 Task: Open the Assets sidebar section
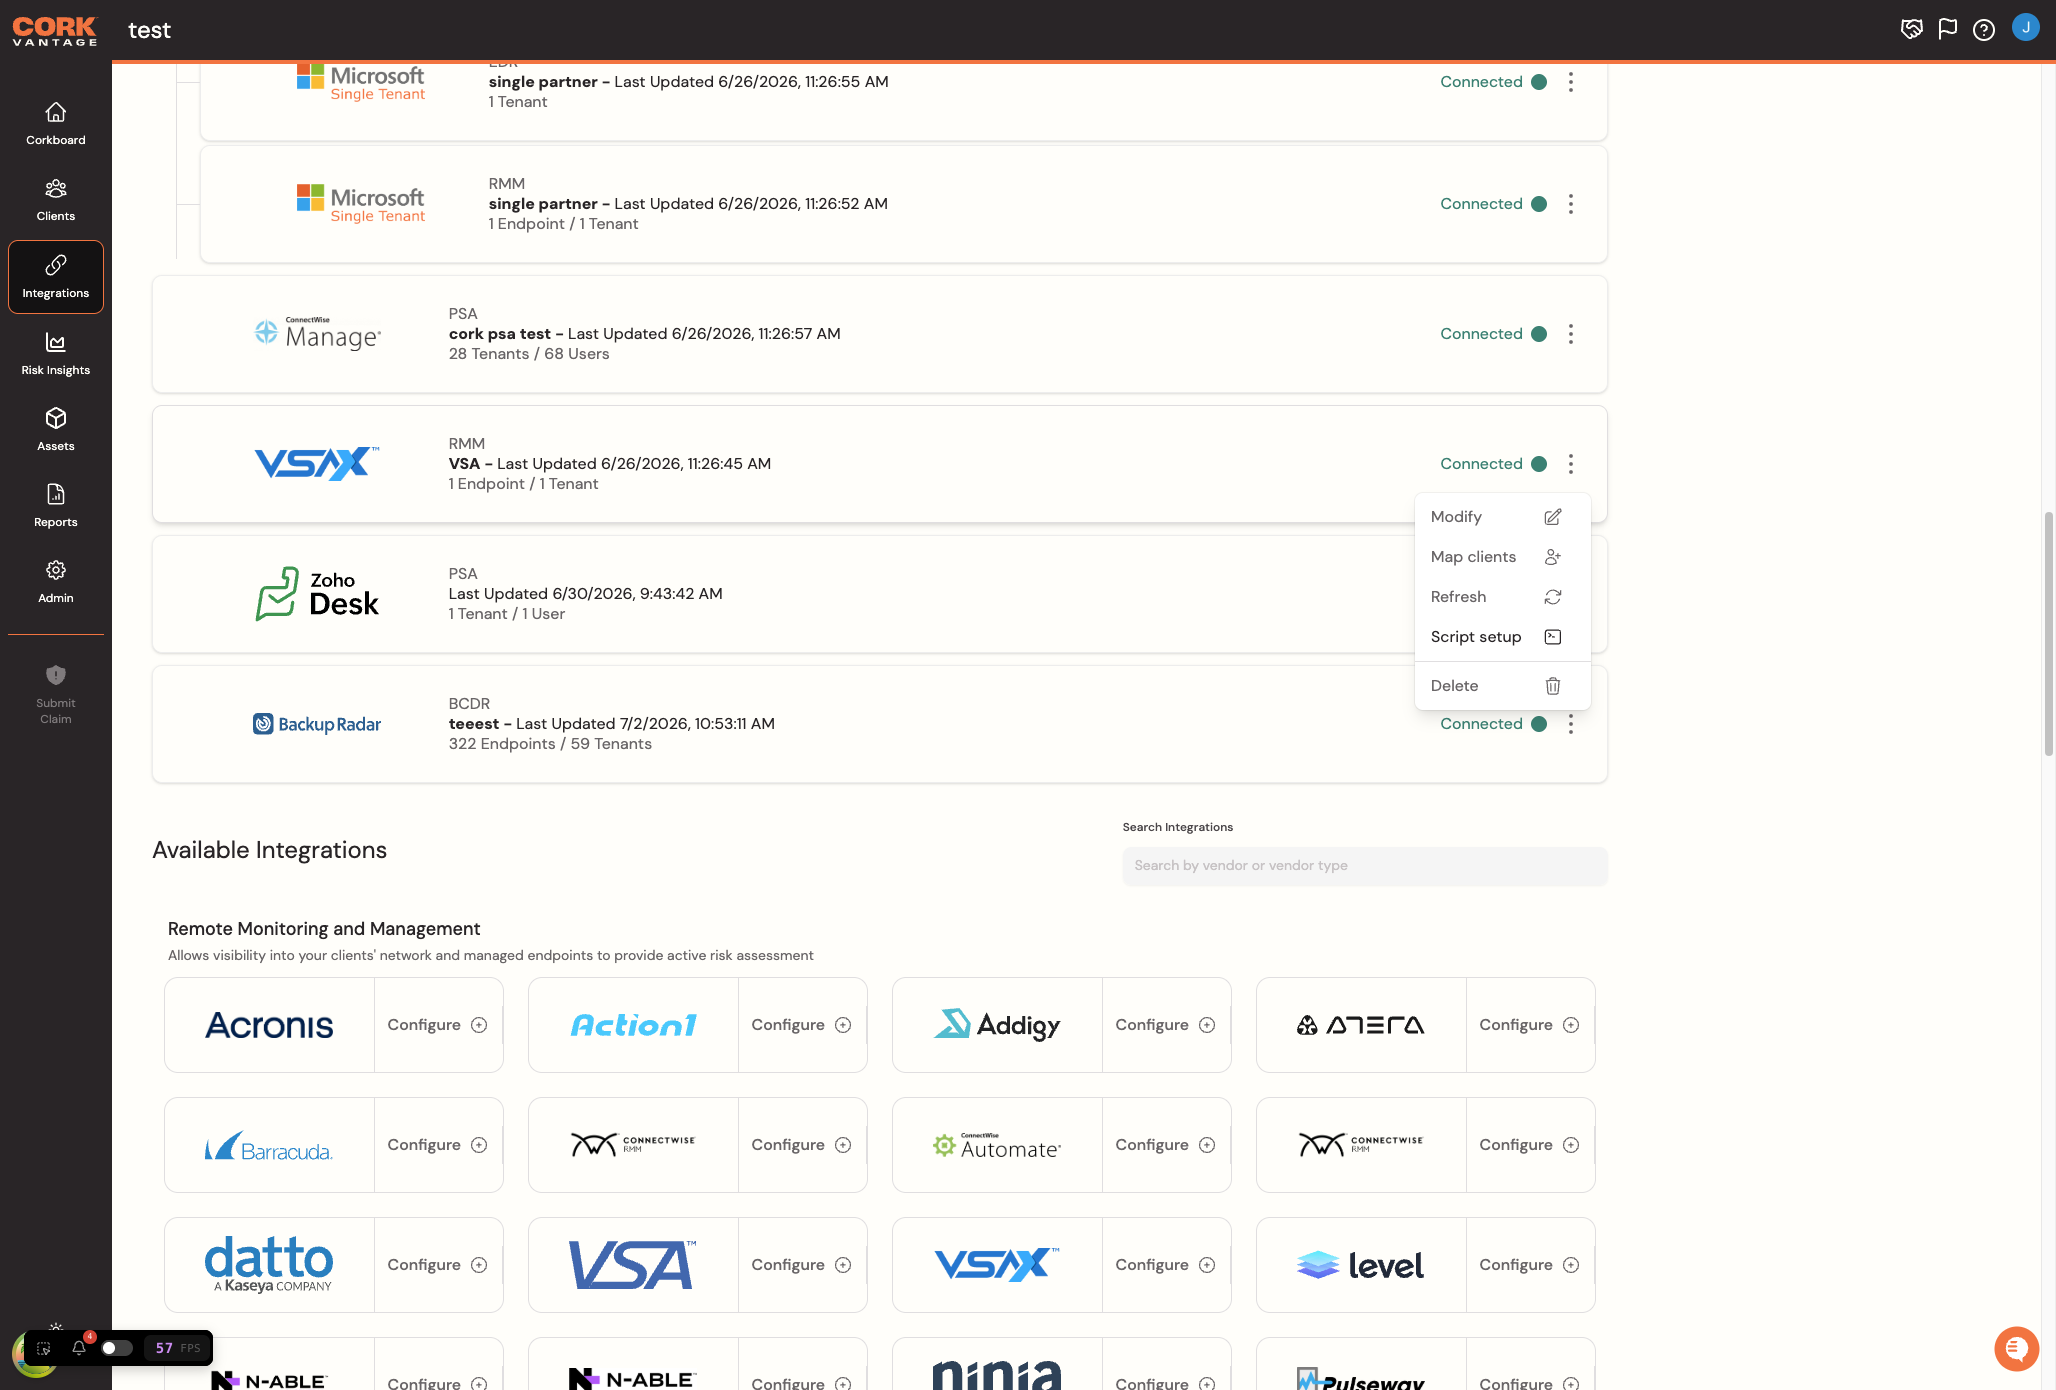click(56, 430)
